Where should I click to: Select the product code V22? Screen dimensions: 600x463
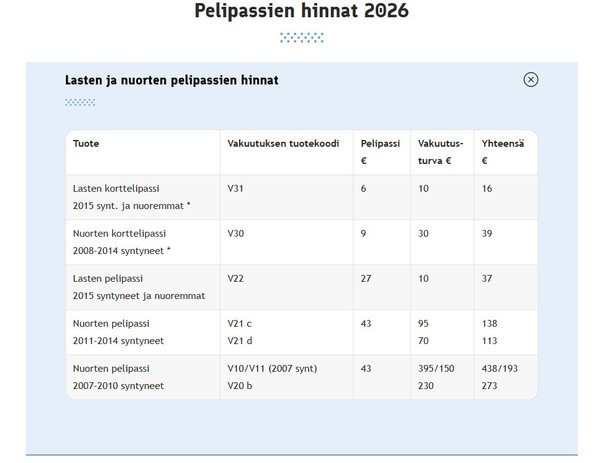click(x=236, y=278)
